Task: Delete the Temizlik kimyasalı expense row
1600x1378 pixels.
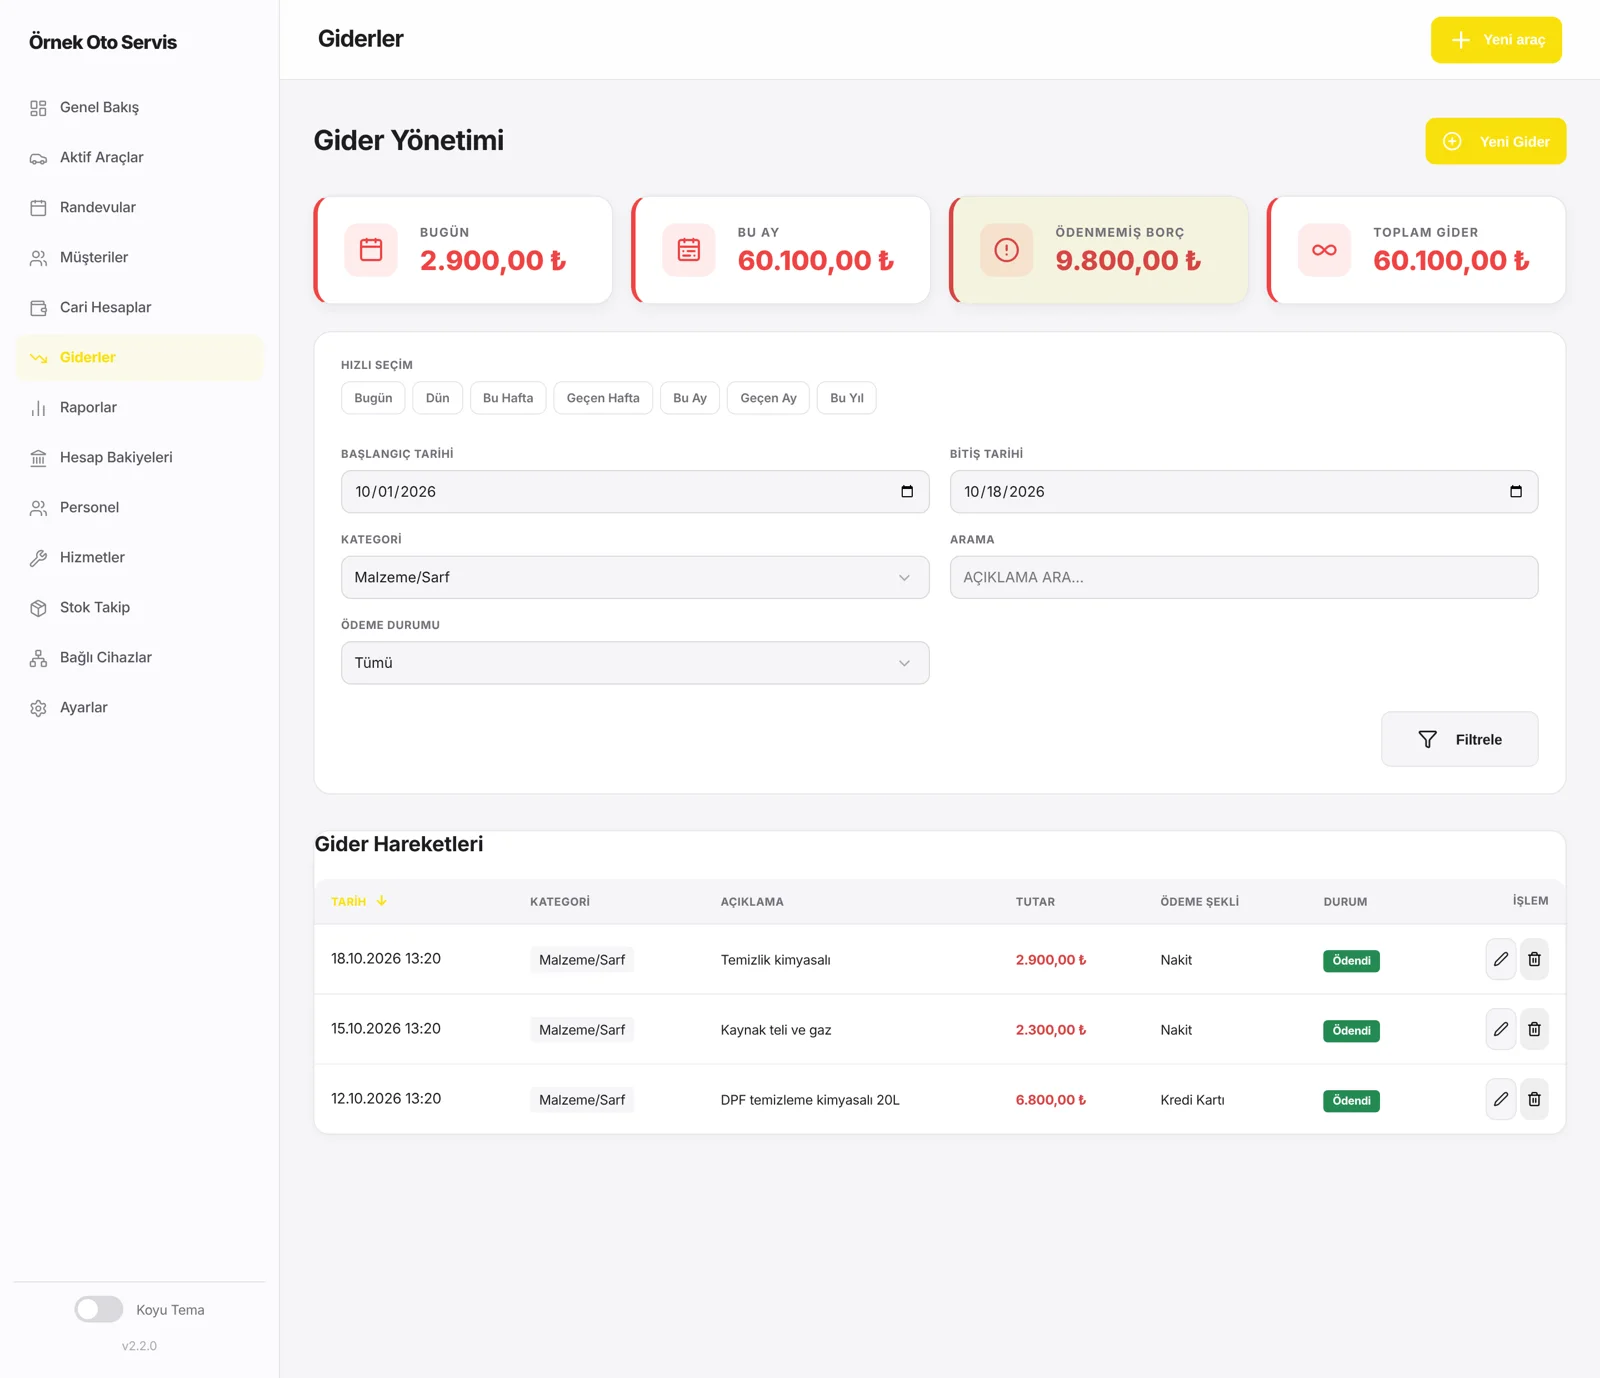Action: pyautogui.click(x=1534, y=959)
